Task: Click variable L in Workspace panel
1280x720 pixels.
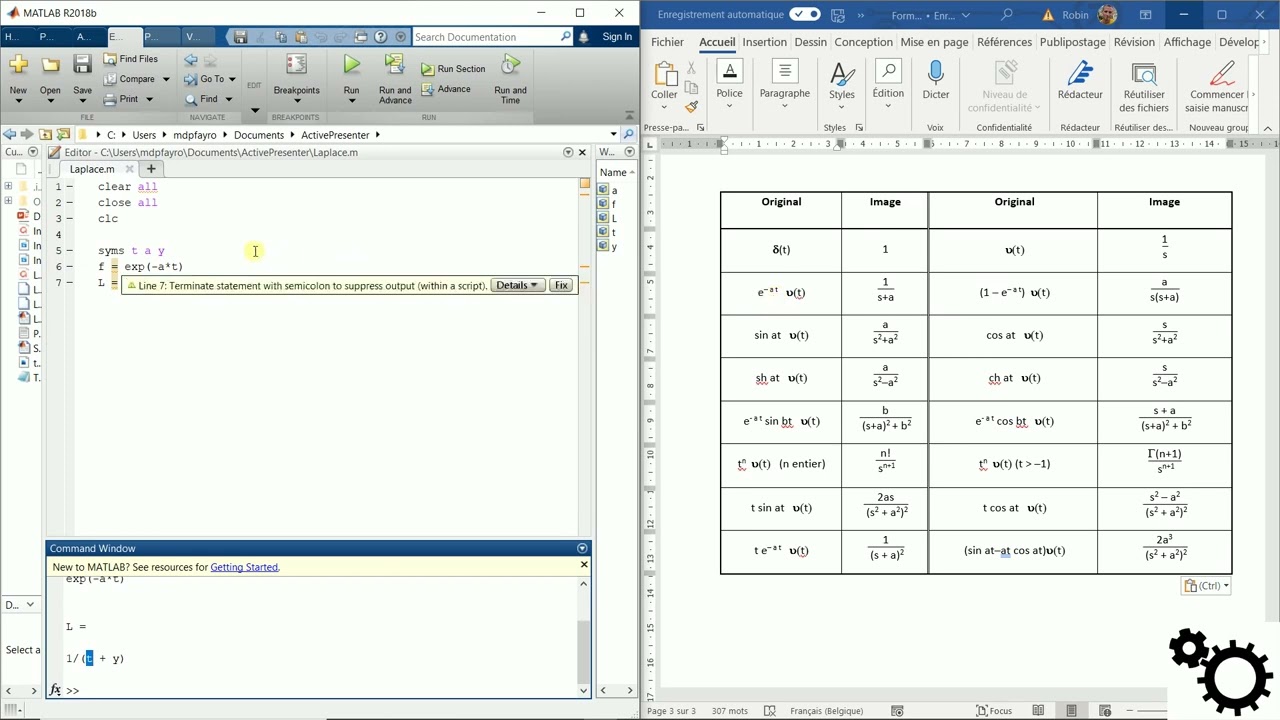Action: (x=613, y=218)
